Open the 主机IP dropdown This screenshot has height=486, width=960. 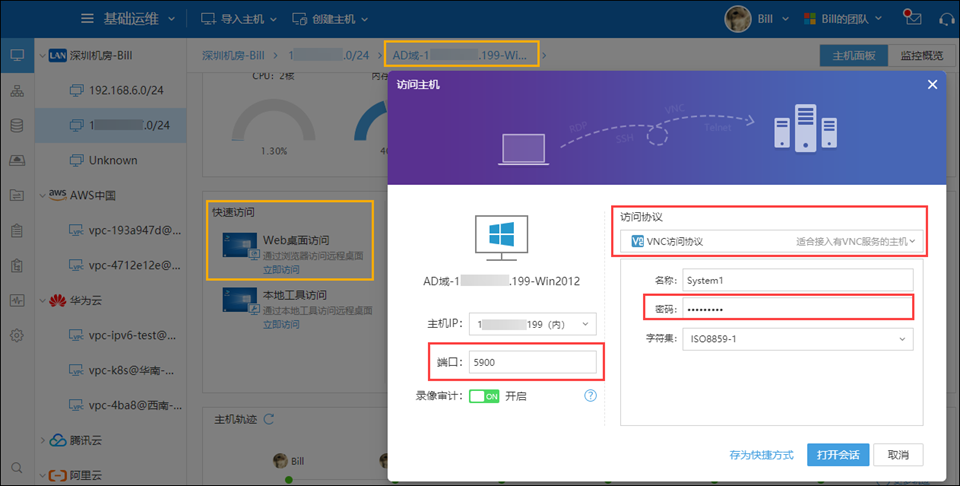tap(532, 324)
